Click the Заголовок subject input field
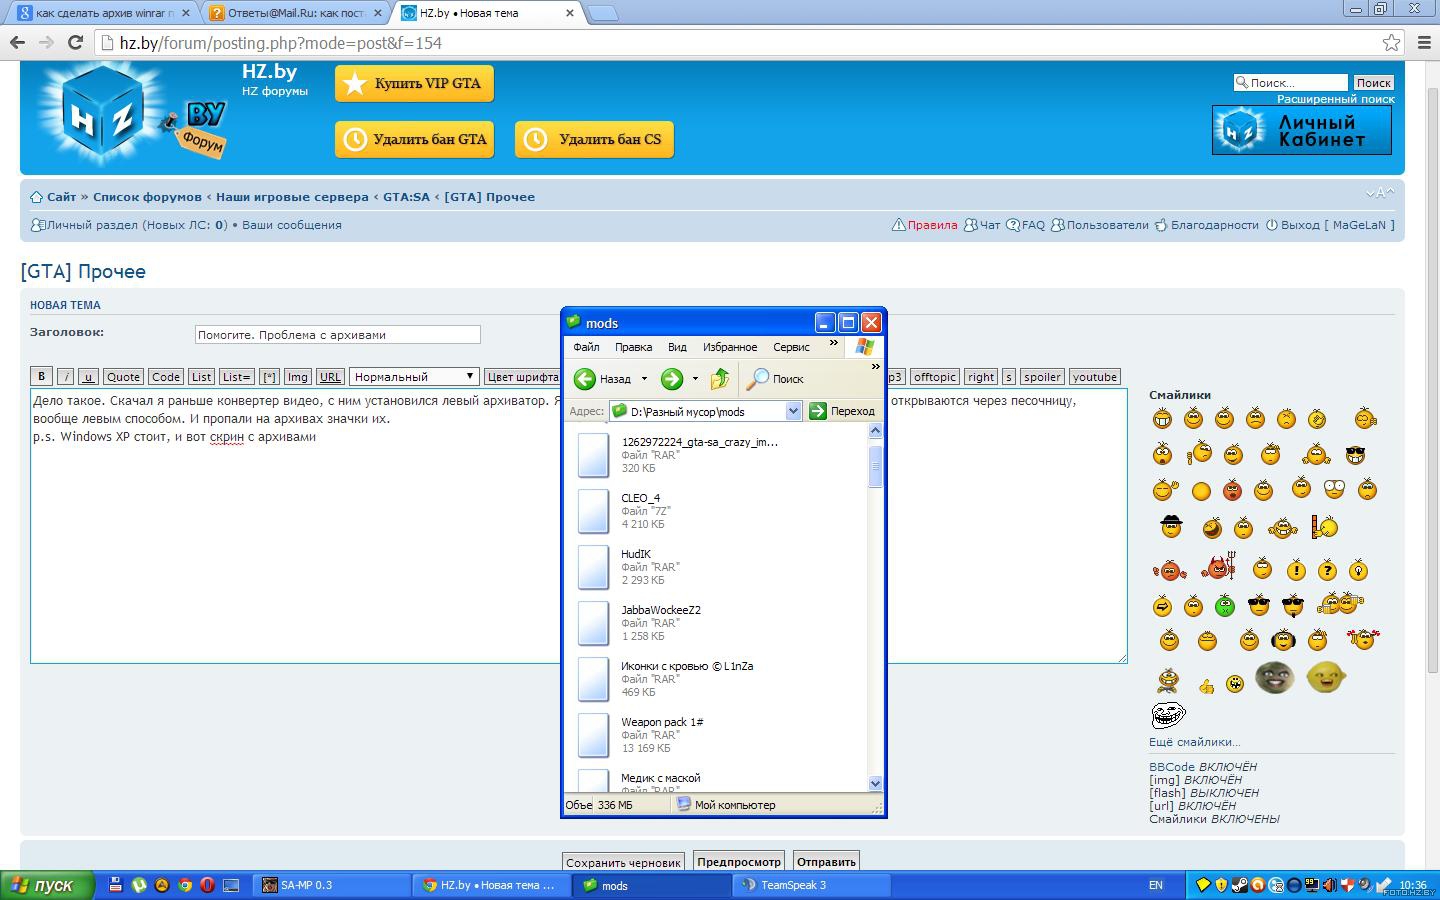This screenshot has width=1440, height=900. click(x=337, y=335)
